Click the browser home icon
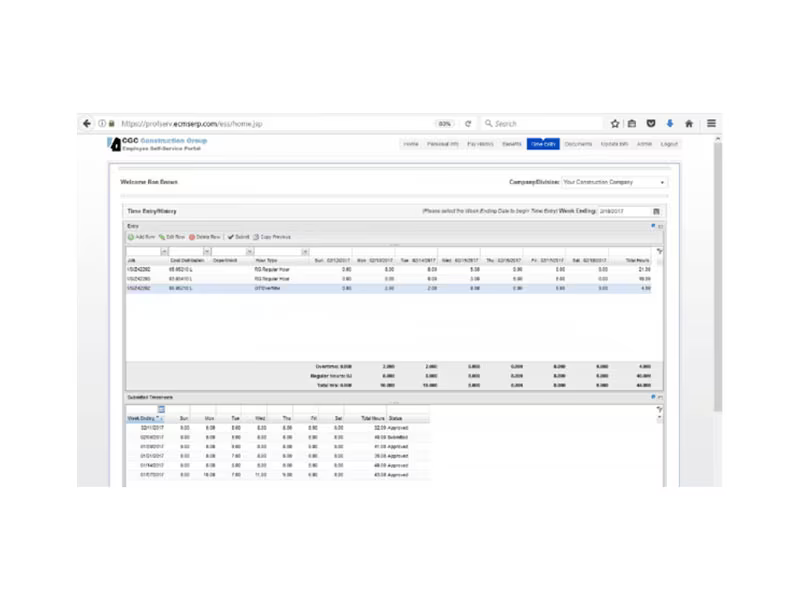 [689, 123]
